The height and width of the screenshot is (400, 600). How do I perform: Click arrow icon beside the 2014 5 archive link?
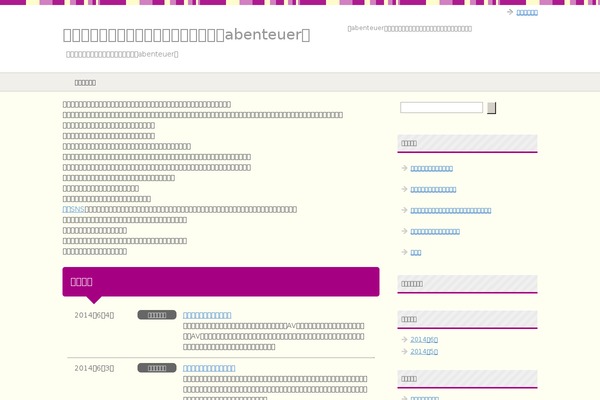[404, 351]
